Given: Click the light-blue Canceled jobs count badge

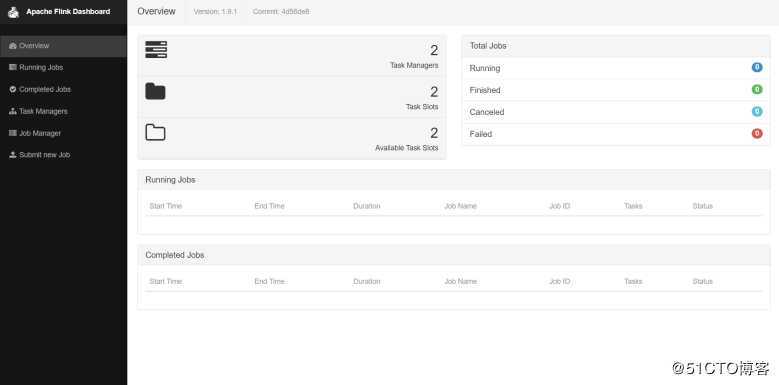Looking at the screenshot, I should click(757, 112).
